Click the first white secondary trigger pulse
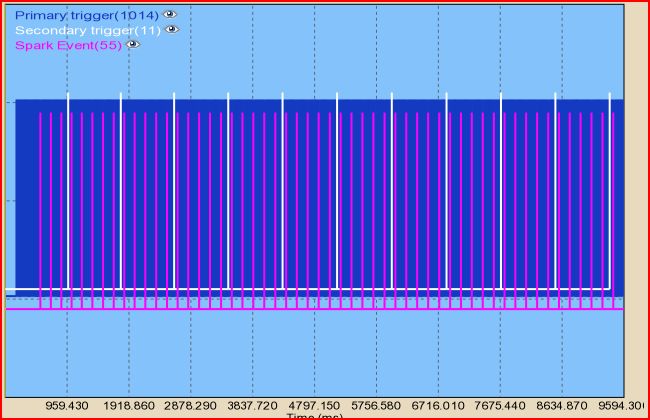Screen dimensions: 650x420 [68, 190]
